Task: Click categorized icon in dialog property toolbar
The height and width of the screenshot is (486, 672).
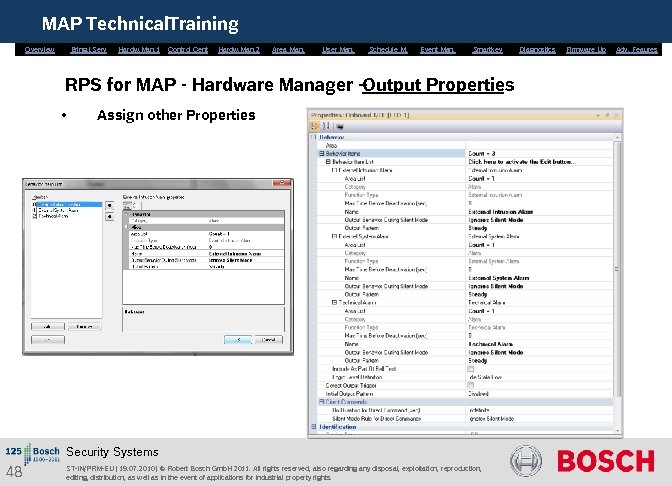Action: (127, 205)
